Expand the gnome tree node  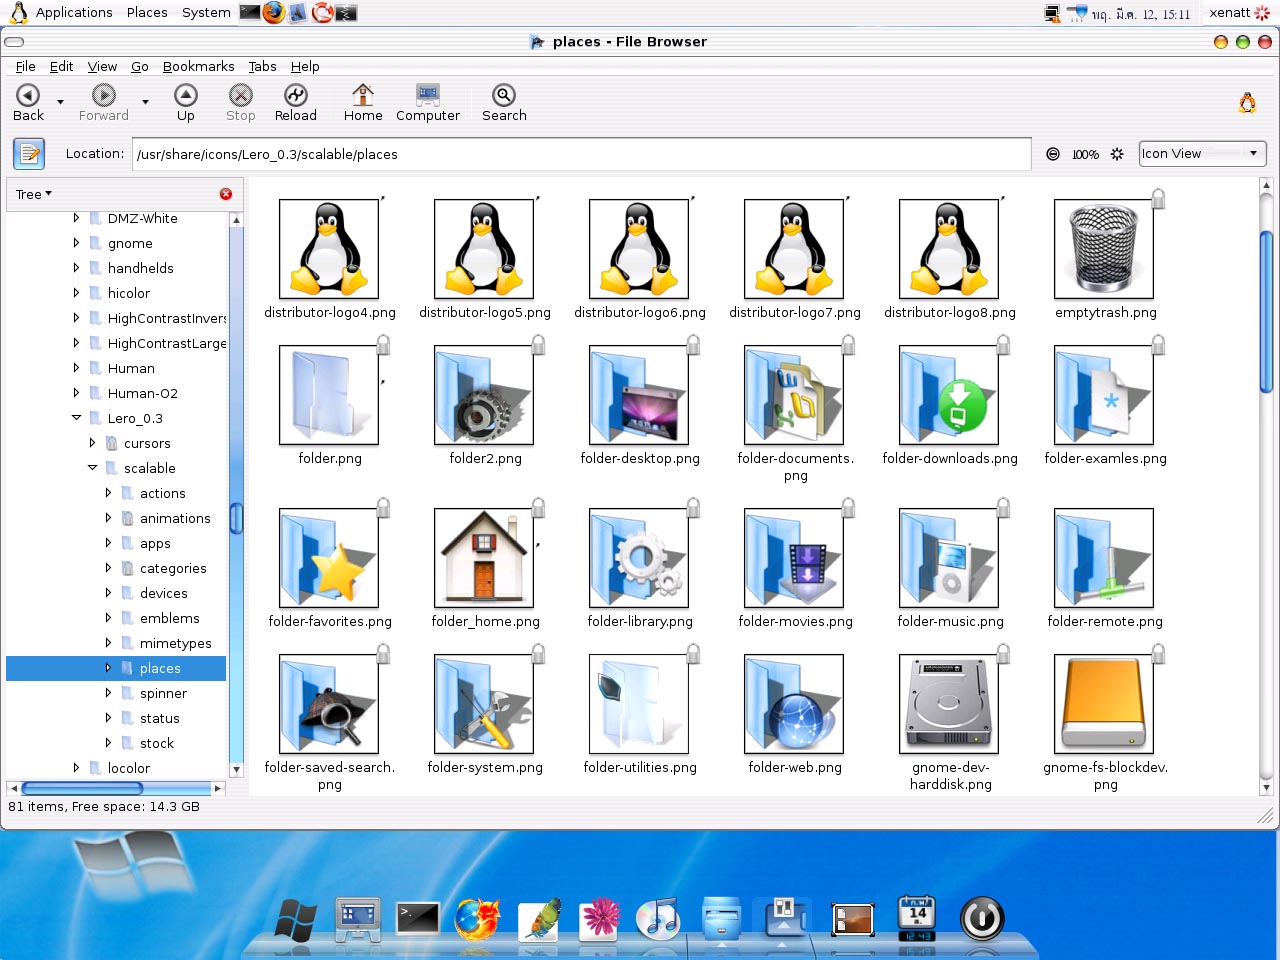76,243
